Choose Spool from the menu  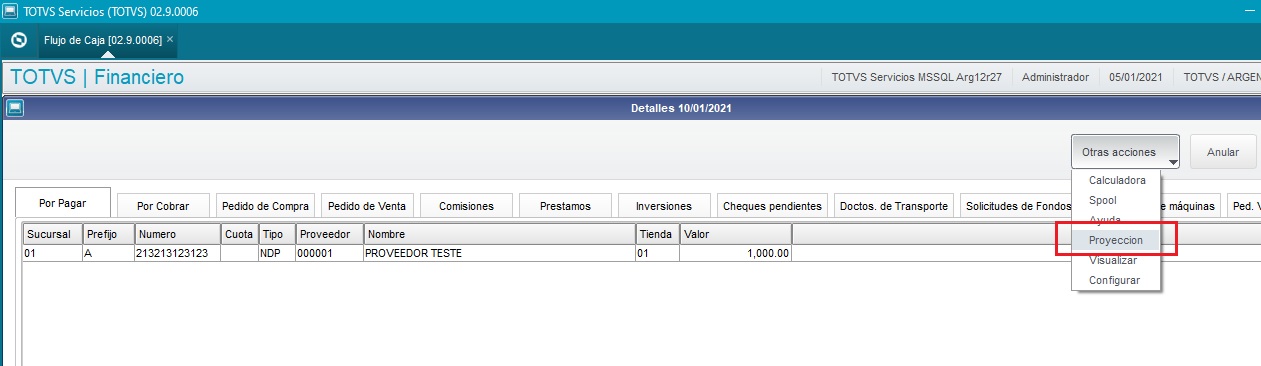click(1117, 200)
